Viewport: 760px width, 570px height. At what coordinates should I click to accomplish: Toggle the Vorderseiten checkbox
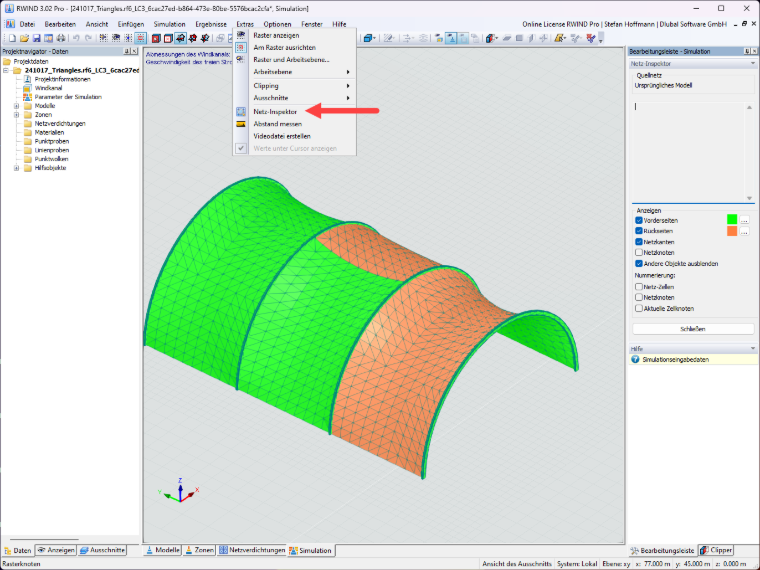(x=639, y=220)
